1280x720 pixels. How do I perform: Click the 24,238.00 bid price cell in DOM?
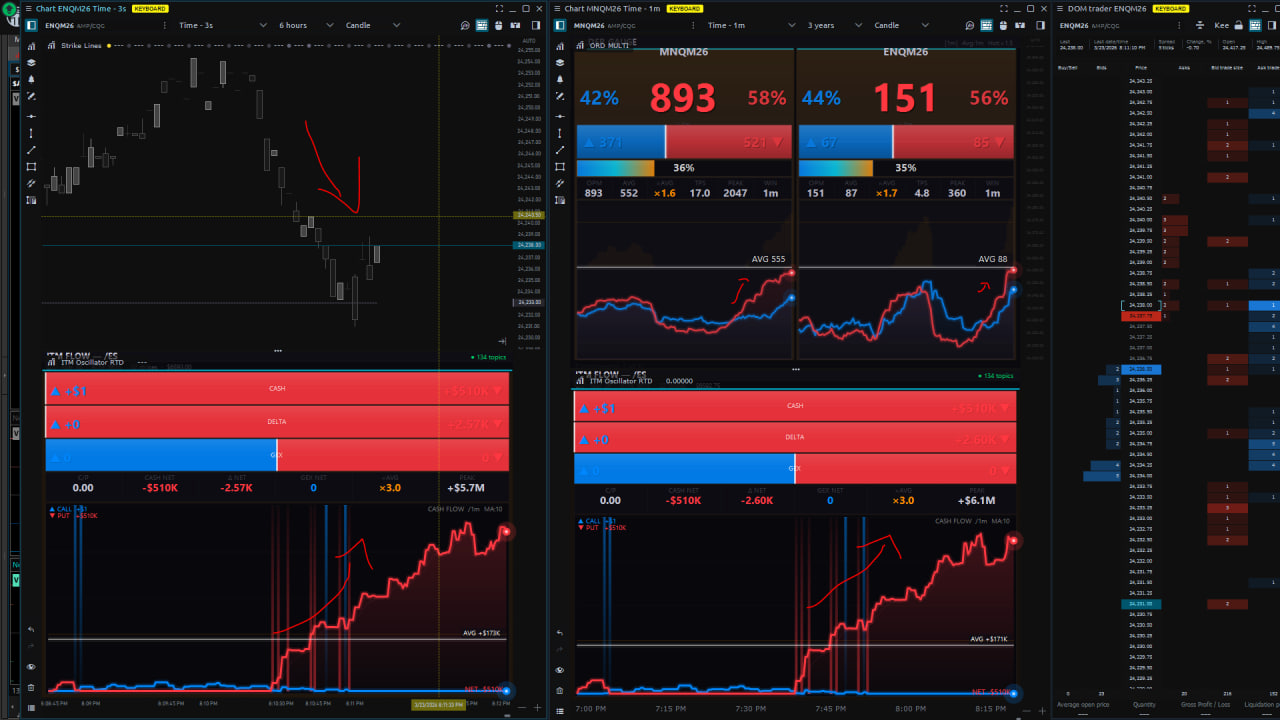click(1140, 305)
